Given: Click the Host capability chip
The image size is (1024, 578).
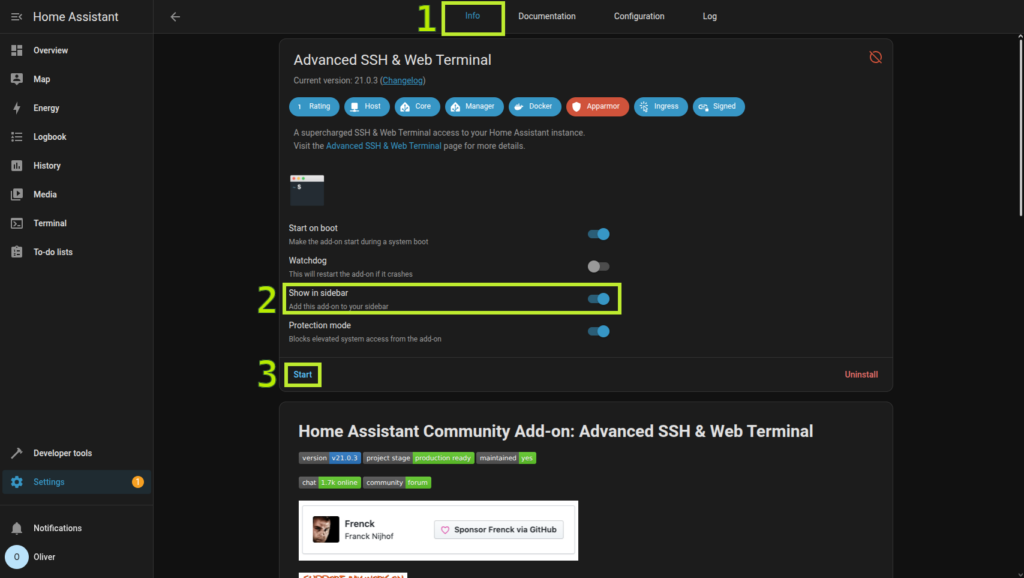Looking at the screenshot, I should (367, 106).
